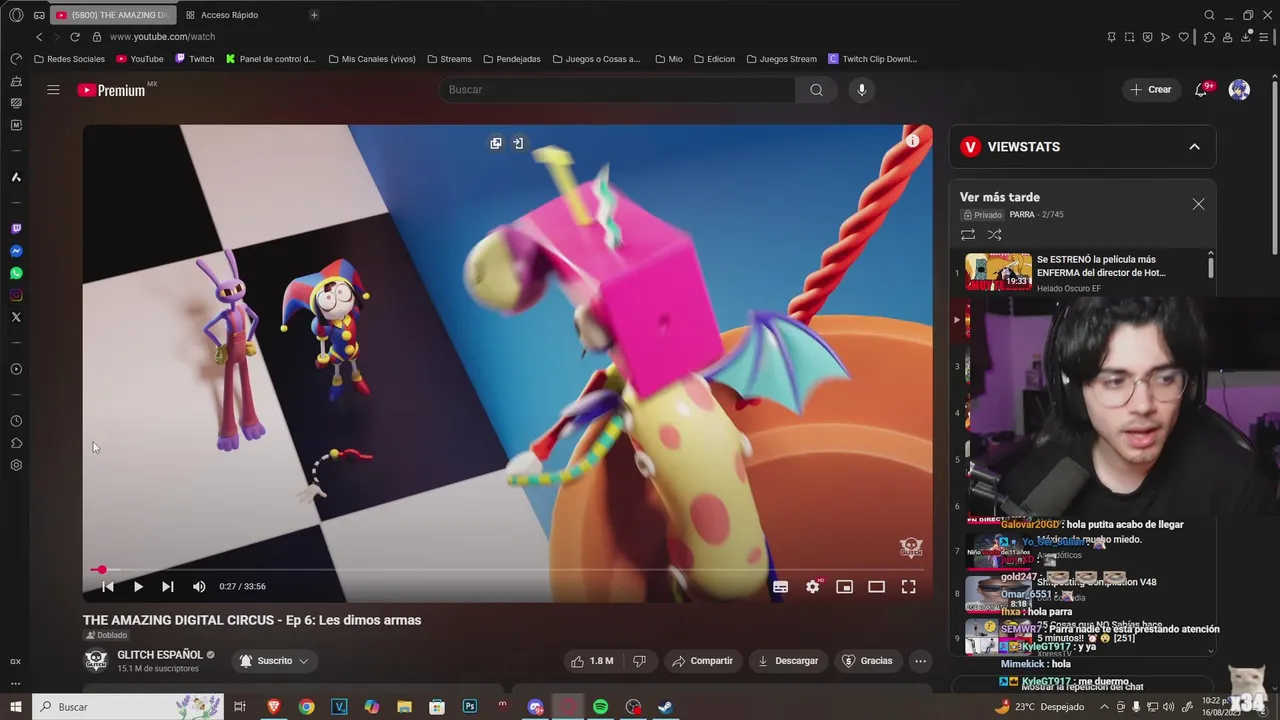
Task: Click the Windows Start button
Action: (x=16, y=707)
